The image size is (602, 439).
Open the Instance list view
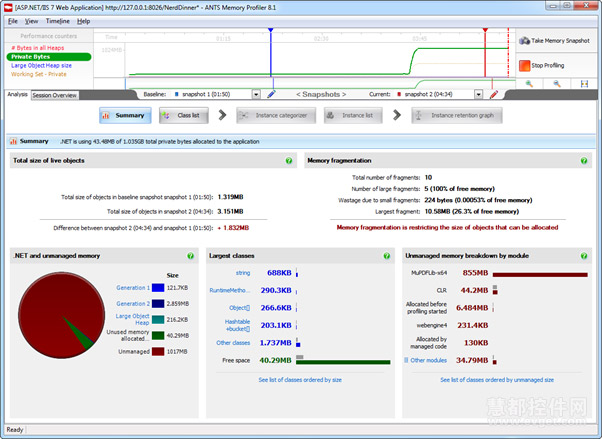coord(353,115)
